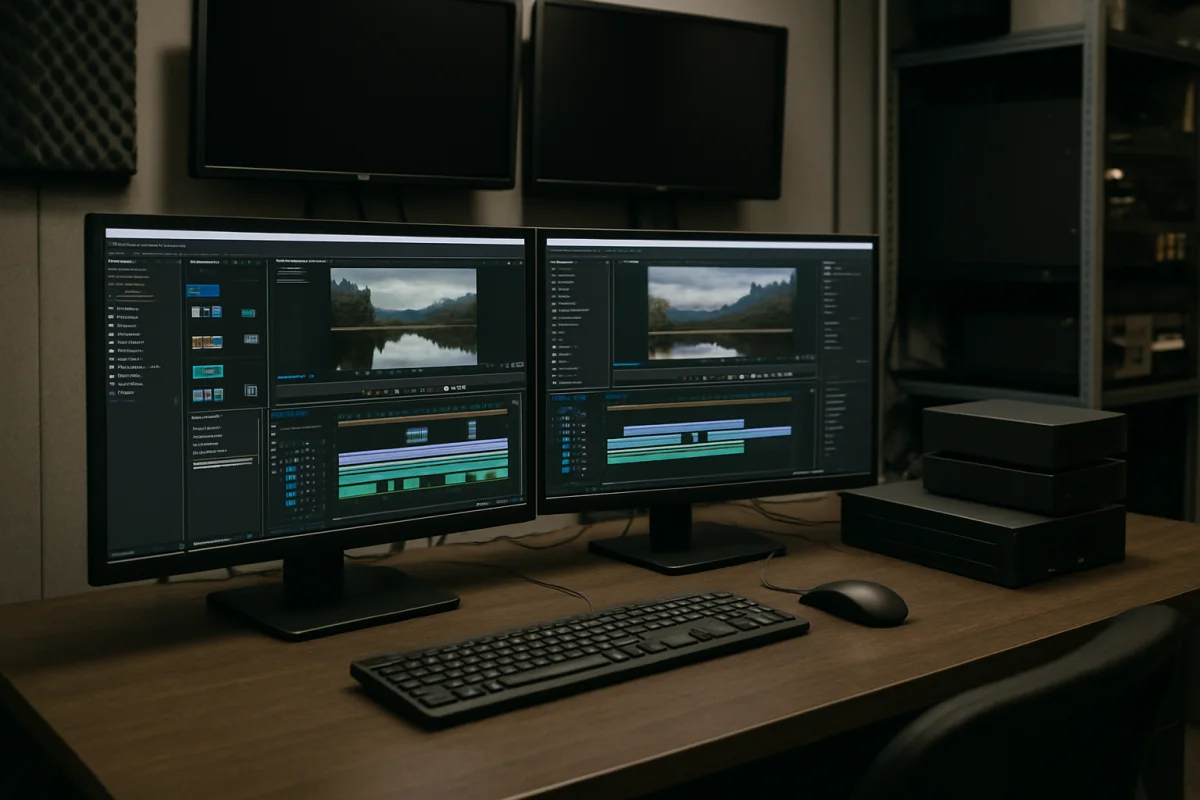Select the wider striped clip above purple track, left monitor
The height and width of the screenshot is (800, 1200).
tap(417, 434)
